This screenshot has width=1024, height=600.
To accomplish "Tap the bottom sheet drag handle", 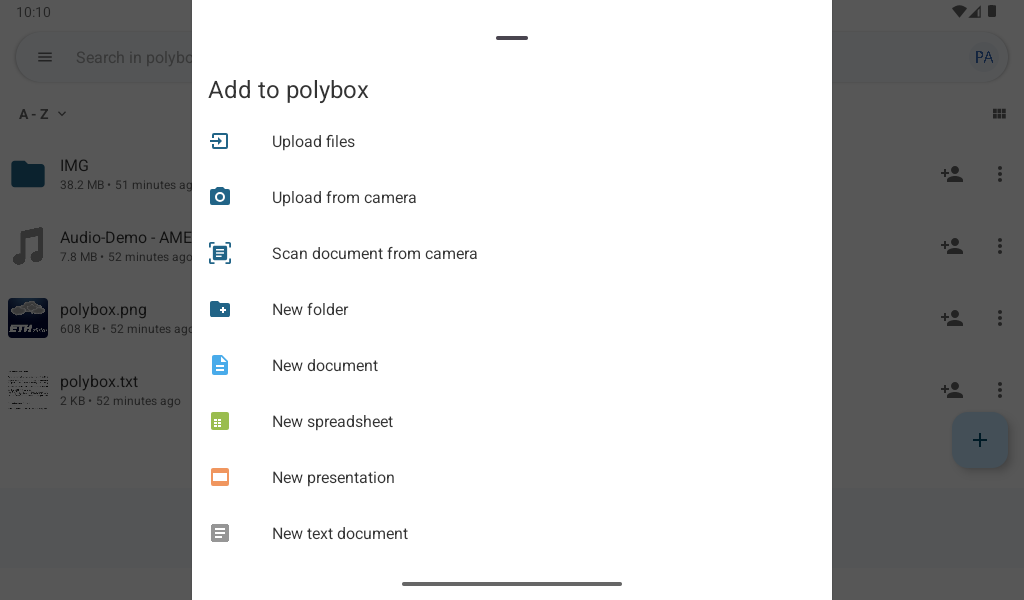I will click(511, 38).
